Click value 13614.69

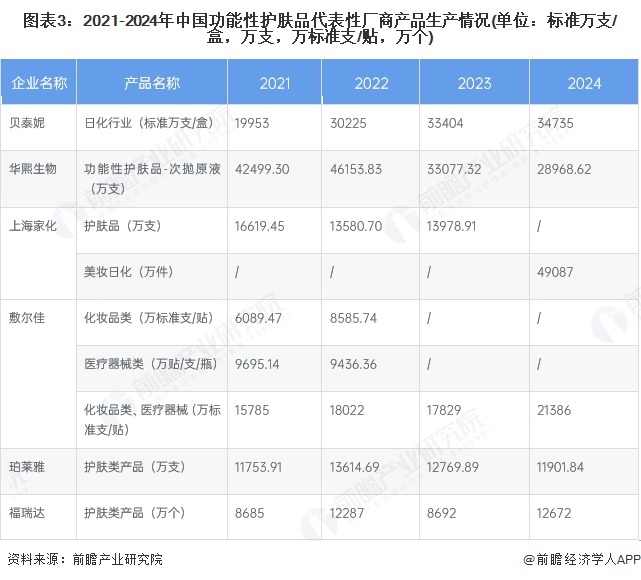[354, 467]
